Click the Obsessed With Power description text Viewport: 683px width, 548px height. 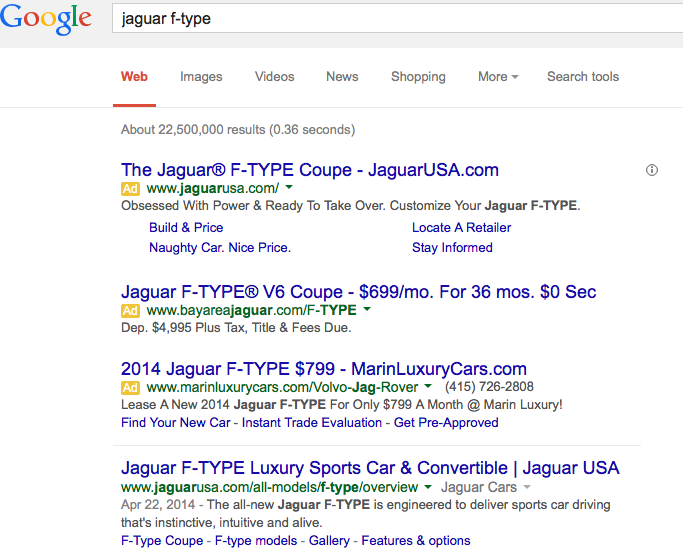point(351,206)
